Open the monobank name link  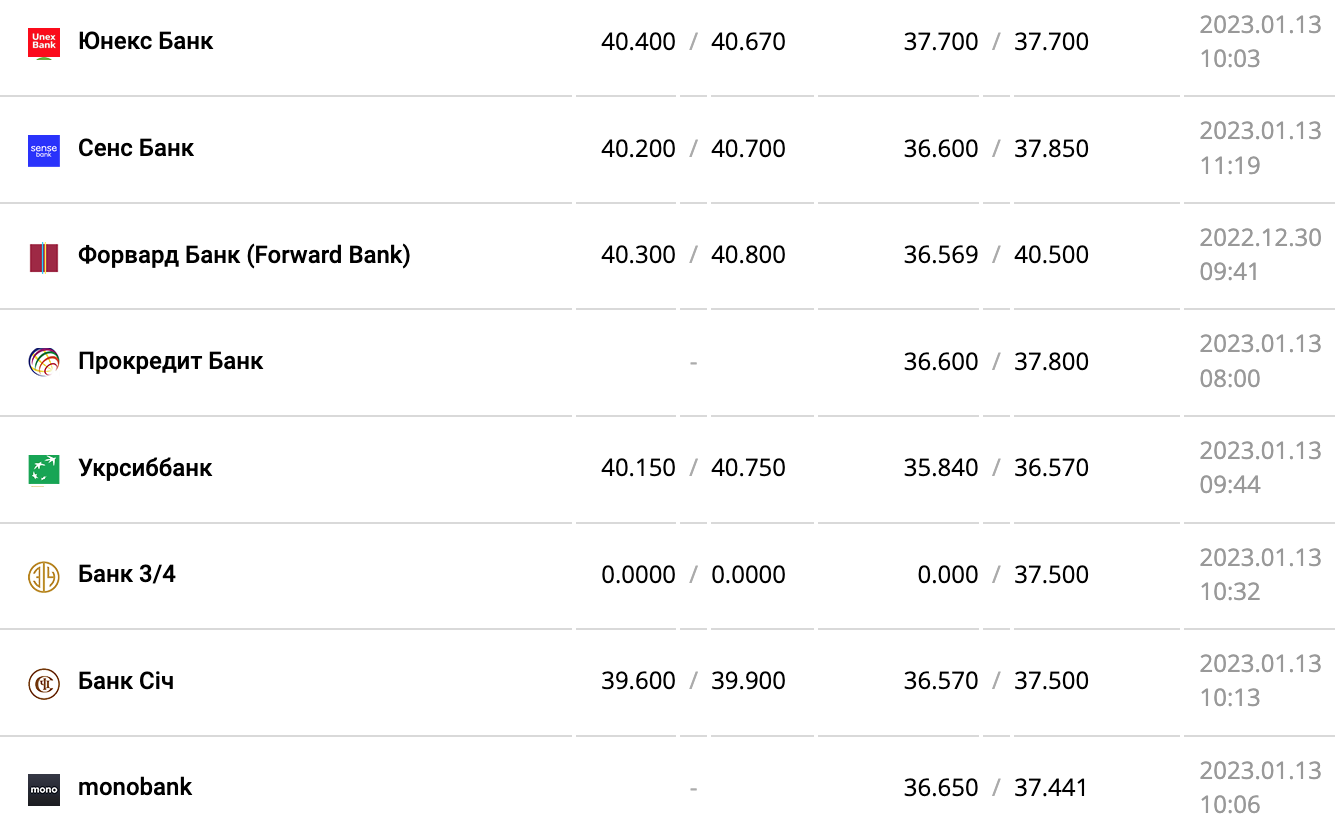(135, 787)
